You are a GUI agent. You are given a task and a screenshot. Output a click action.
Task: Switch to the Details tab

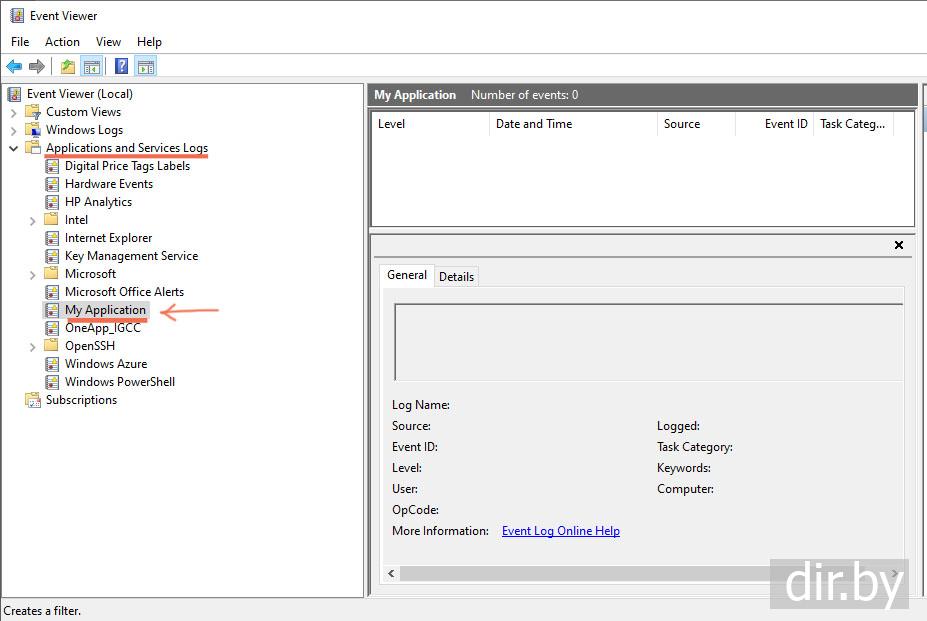(456, 277)
